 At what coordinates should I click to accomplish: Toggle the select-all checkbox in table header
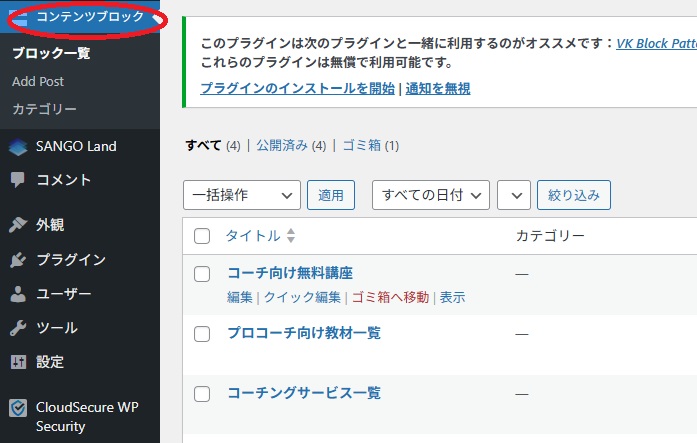coord(202,236)
